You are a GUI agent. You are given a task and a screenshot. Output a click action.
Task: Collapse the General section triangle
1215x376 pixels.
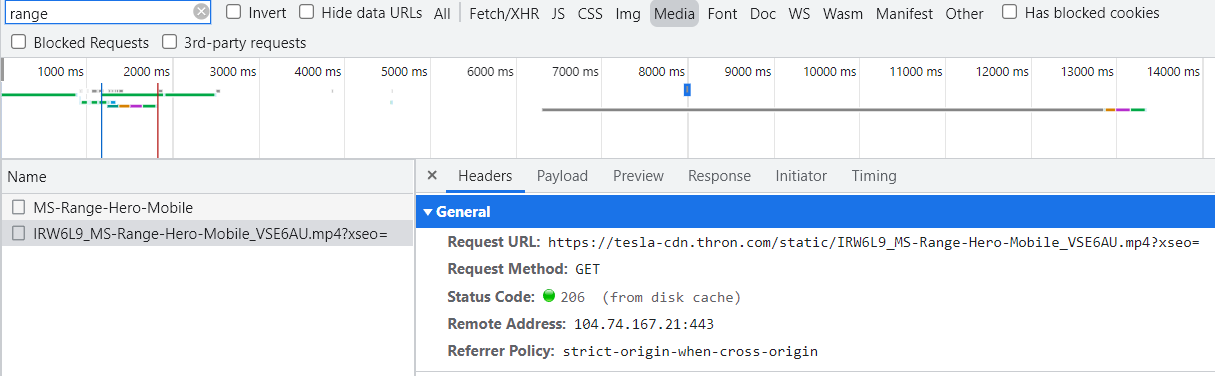[x=428, y=212]
